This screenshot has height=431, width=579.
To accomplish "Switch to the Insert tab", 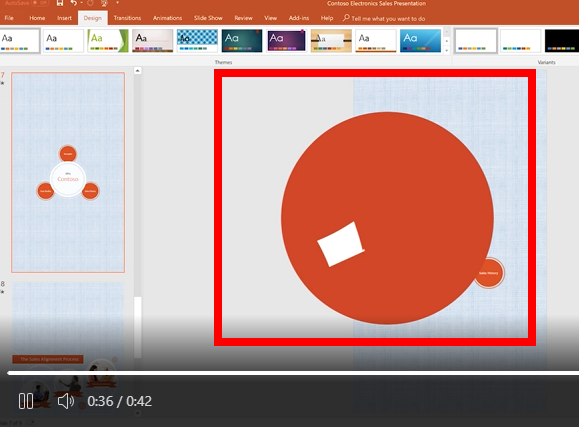I will tap(64, 18).
